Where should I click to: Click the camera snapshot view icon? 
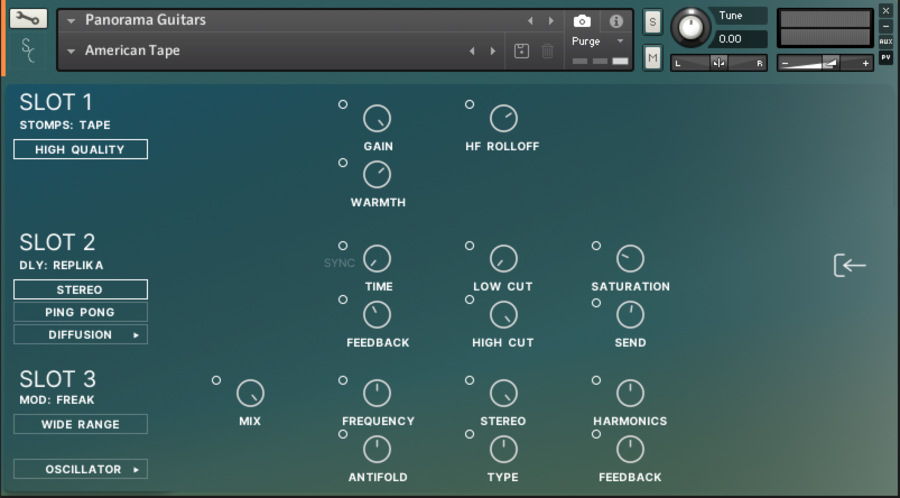pos(581,21)
